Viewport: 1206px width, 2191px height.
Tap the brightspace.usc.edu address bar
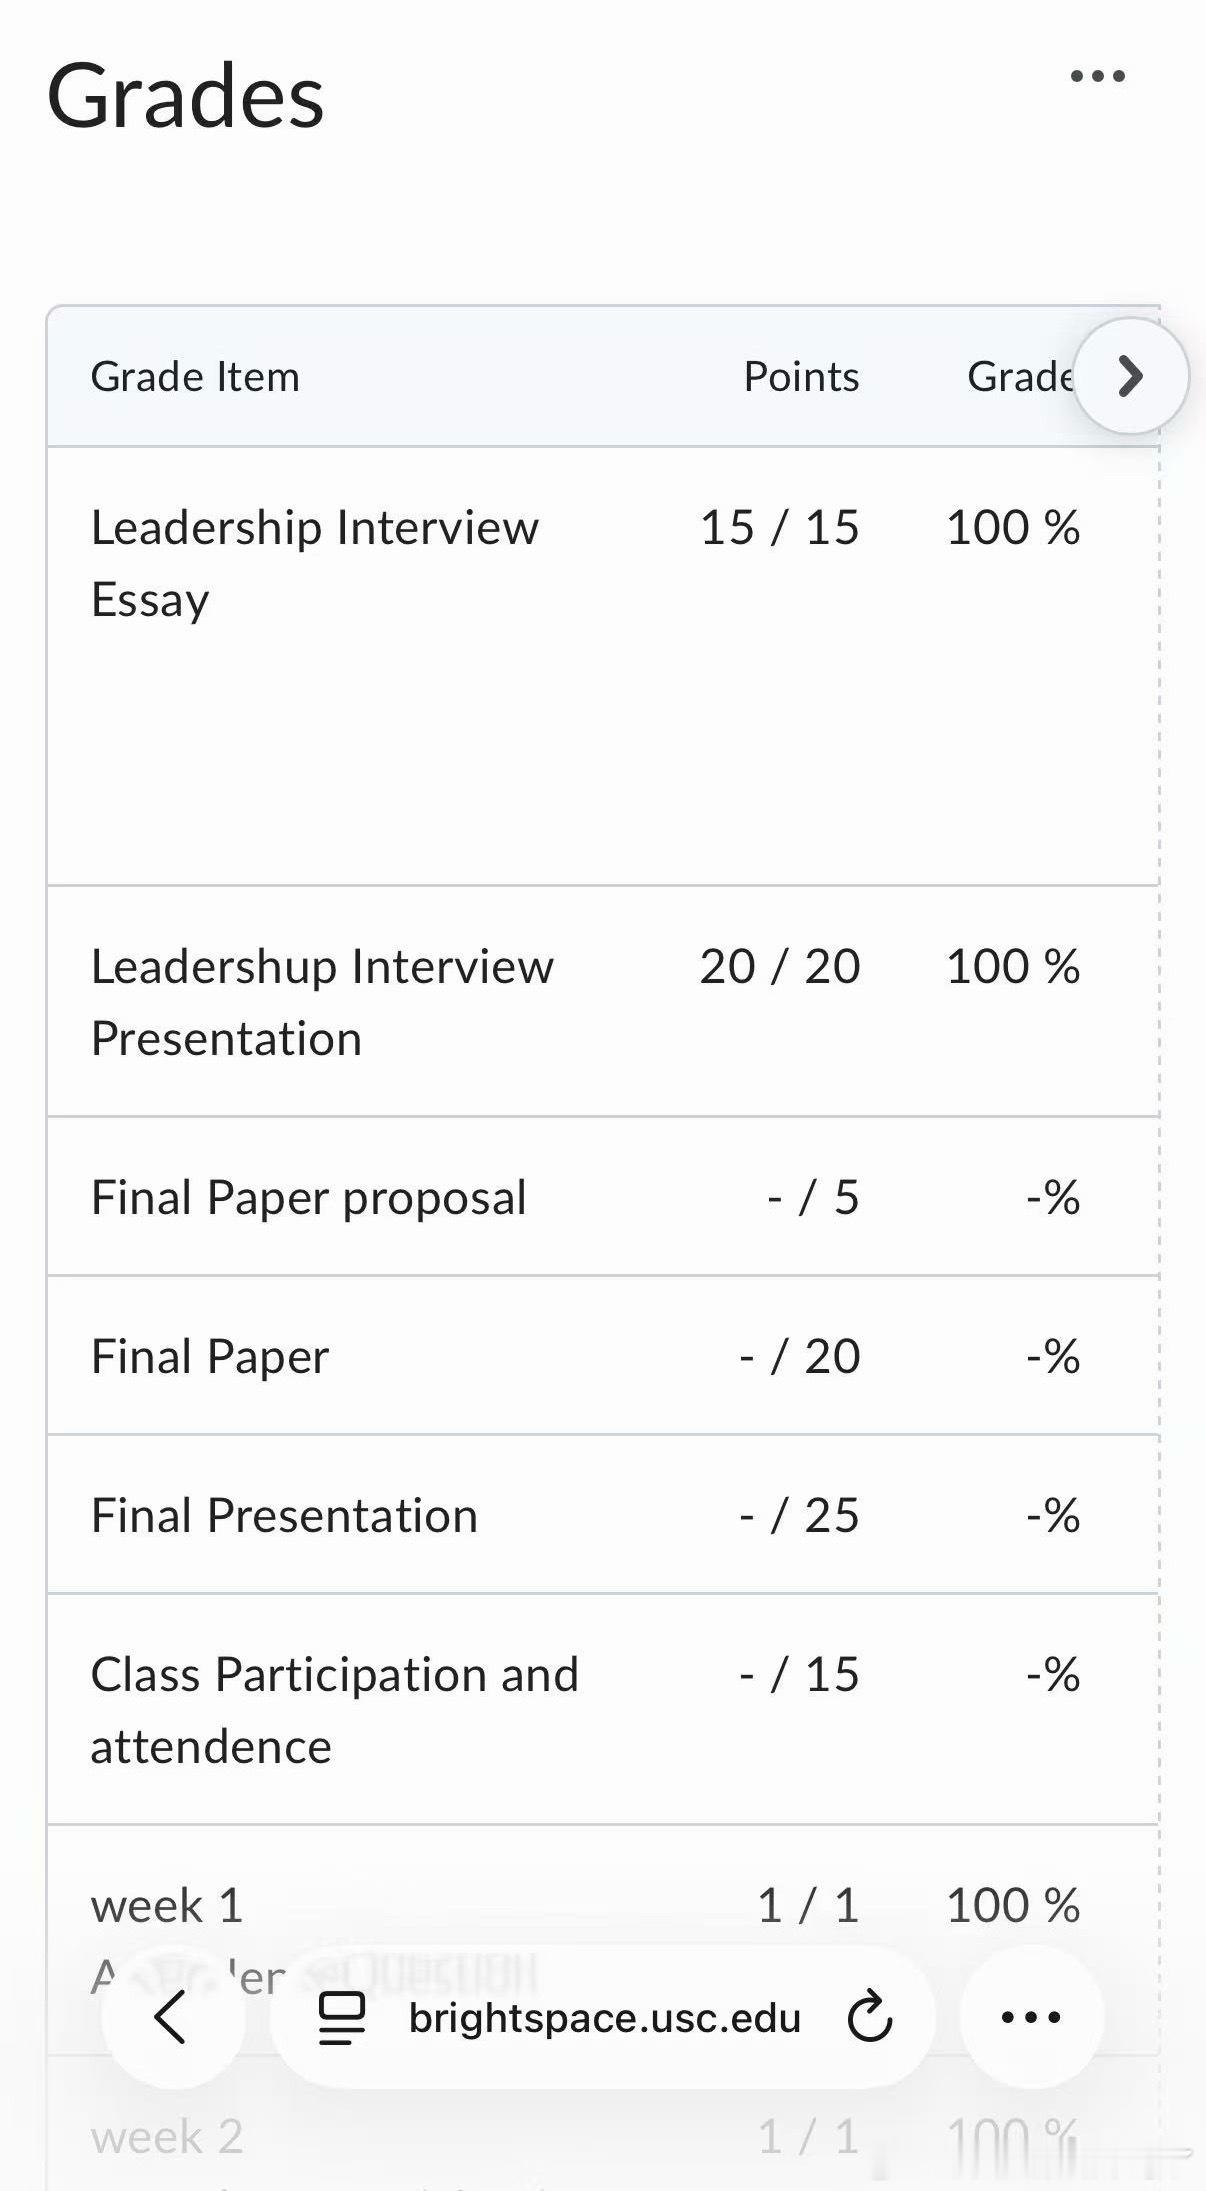pyautogui.click(x=604, y=2018)
